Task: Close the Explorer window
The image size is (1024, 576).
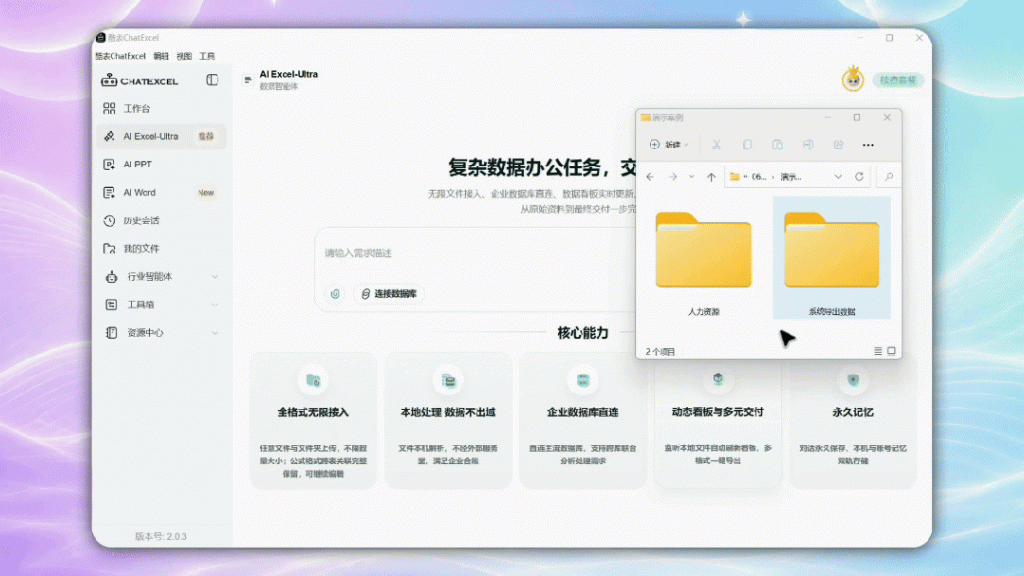Action: 887,118
